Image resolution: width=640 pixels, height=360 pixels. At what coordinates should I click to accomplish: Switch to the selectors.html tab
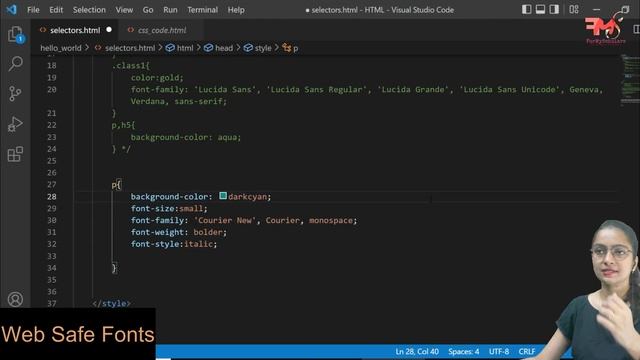click(75, 30)
